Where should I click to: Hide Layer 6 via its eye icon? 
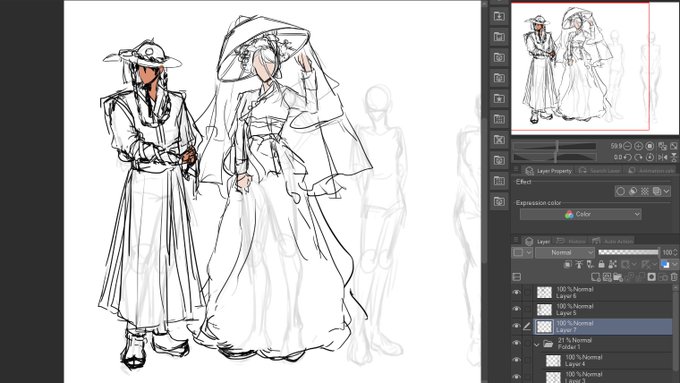point(516,292)
